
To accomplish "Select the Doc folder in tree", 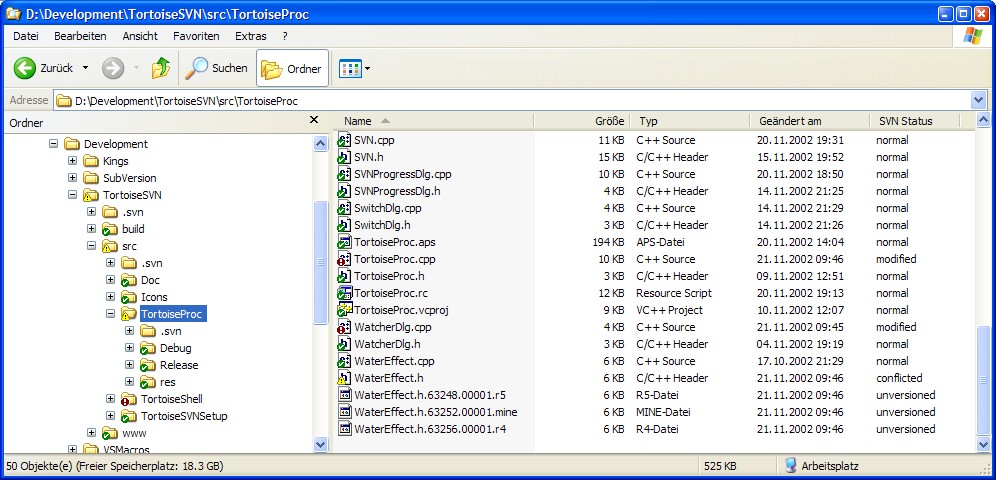I will point(150,280).
